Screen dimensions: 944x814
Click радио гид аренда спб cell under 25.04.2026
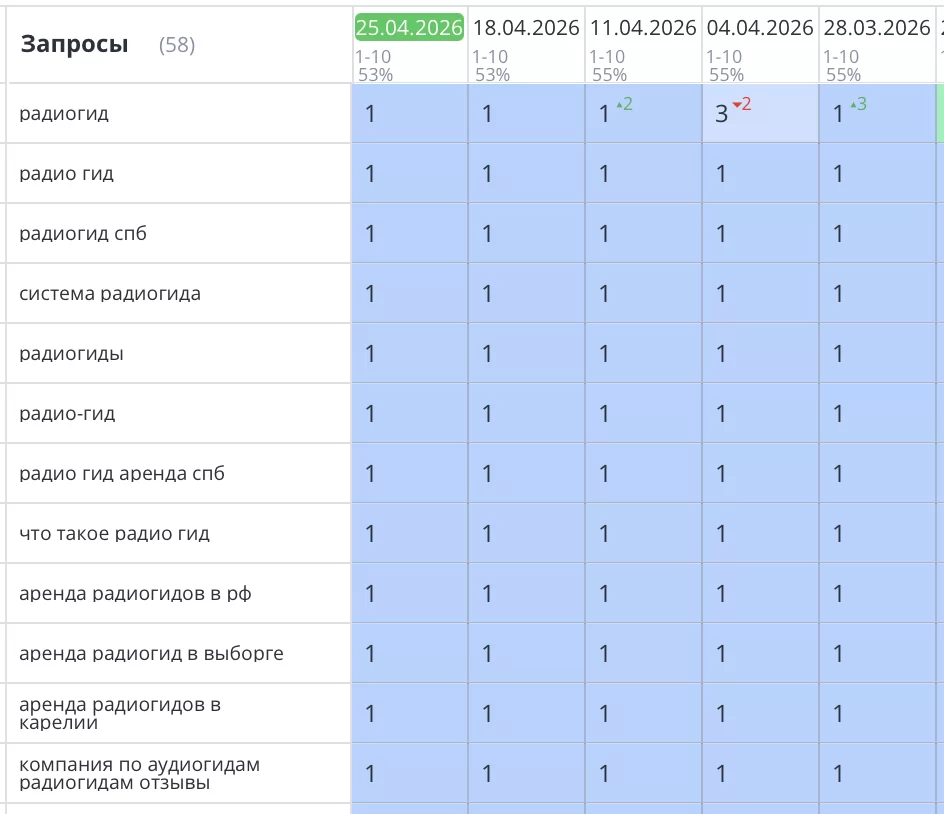pos(409,473)
